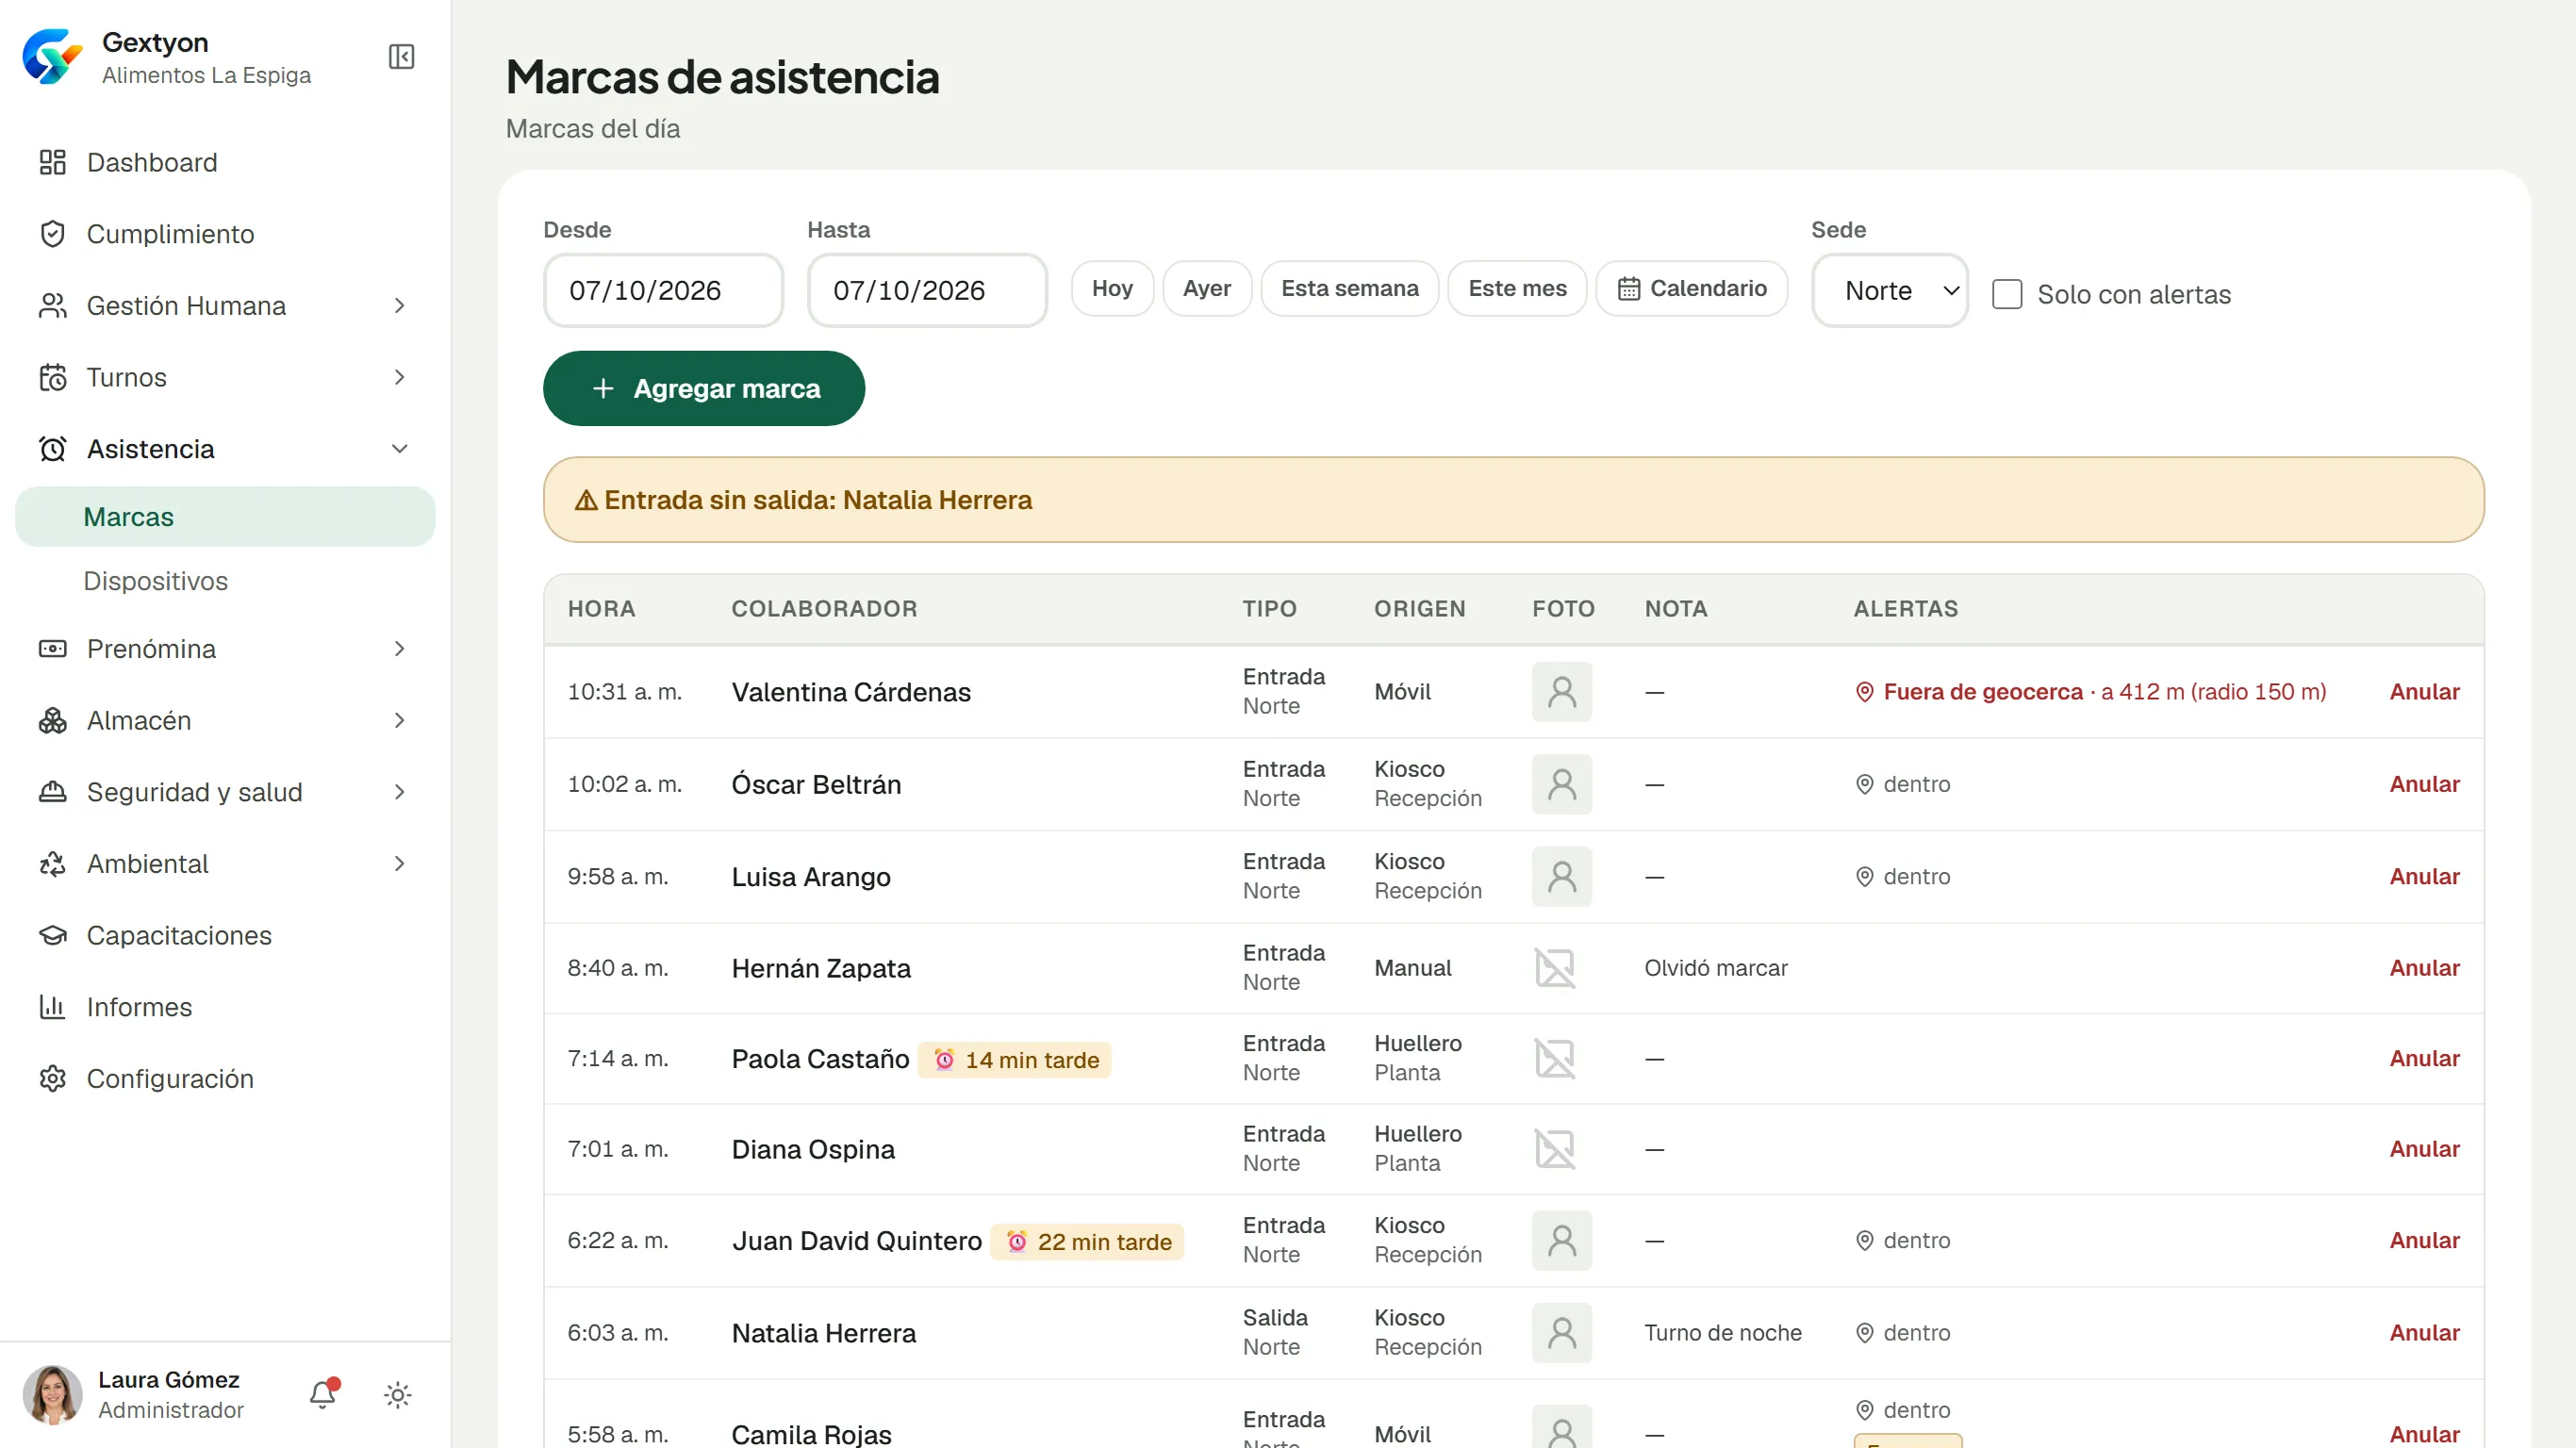This screenshot has height=1448, width=2576.
Task: Expand Turnos submenu
Action: (225, 377)
